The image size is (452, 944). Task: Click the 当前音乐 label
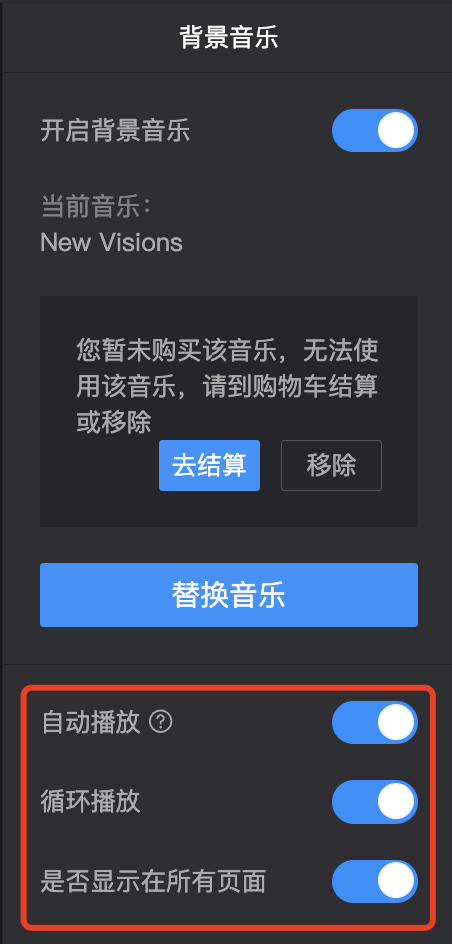95,208
